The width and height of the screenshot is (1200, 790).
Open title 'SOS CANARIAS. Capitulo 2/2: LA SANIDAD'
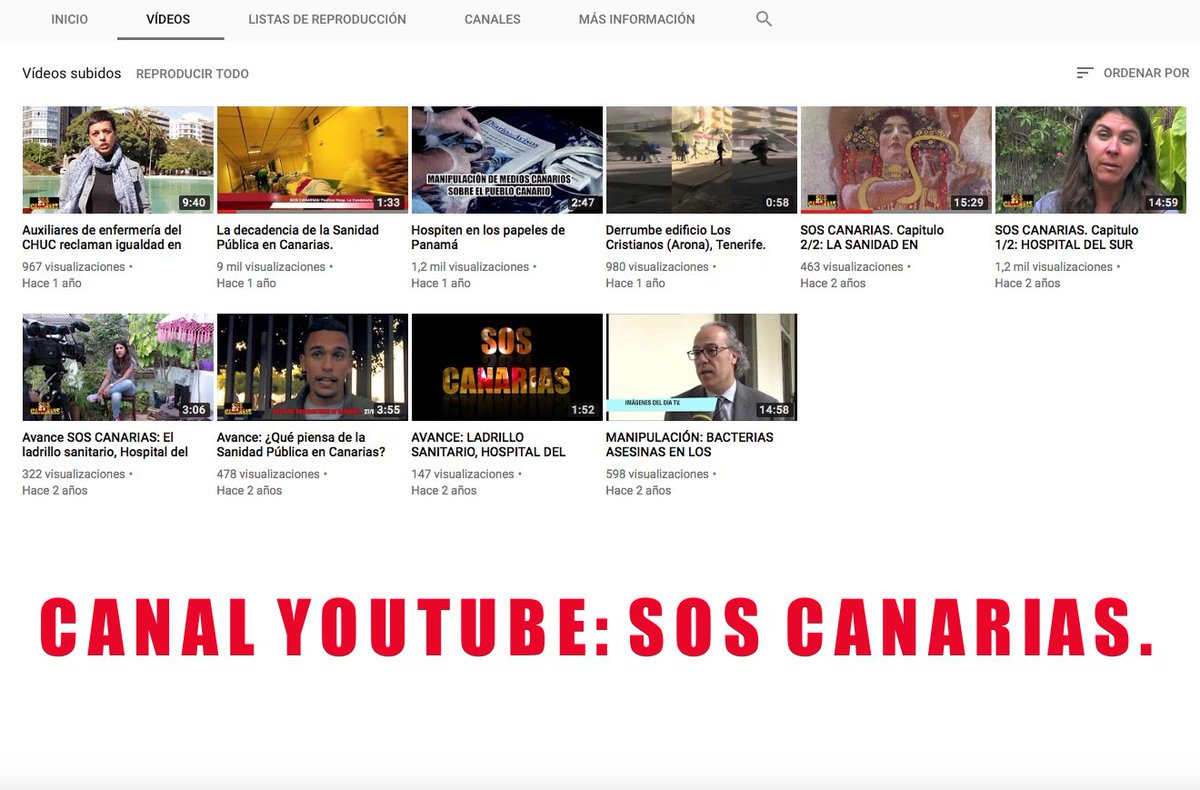(872, 238)
